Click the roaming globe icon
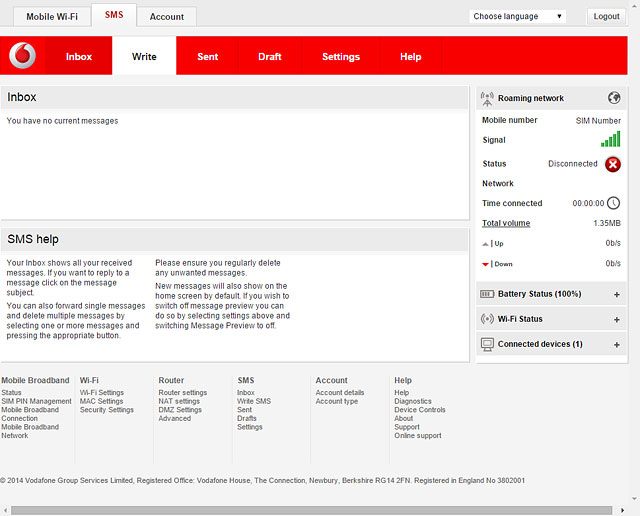This screenshot has width=640, height=516. pyautogui.click(x=614, y=98)
